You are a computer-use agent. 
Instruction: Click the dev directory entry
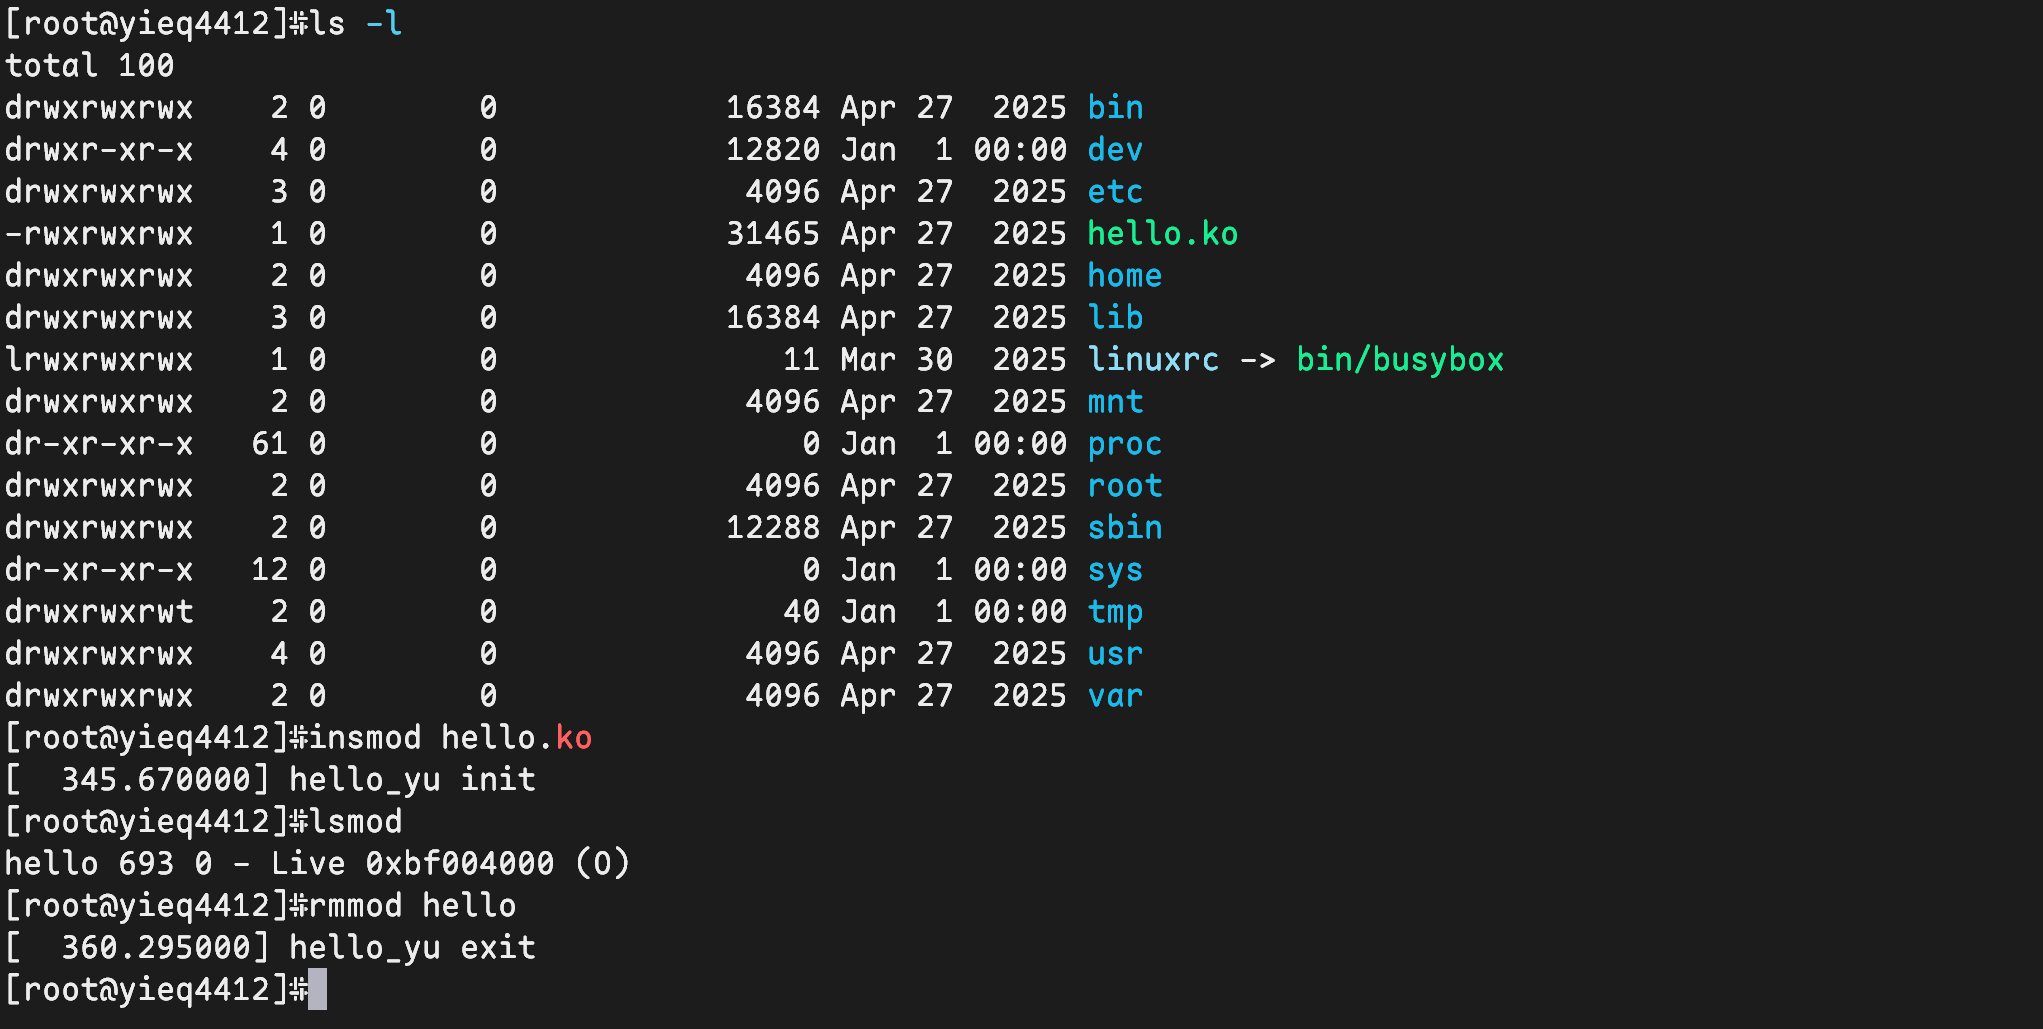[x=1115, y=150]
